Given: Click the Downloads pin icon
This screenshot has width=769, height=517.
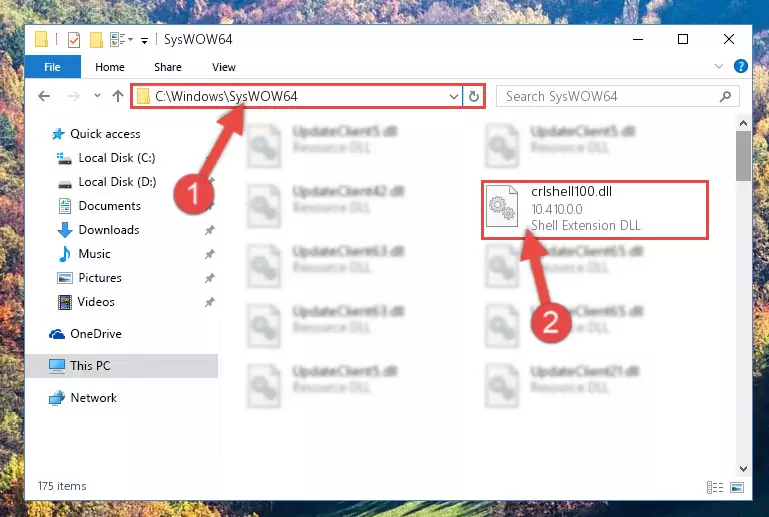Looking at the screenshot, I should coord(209,230).
